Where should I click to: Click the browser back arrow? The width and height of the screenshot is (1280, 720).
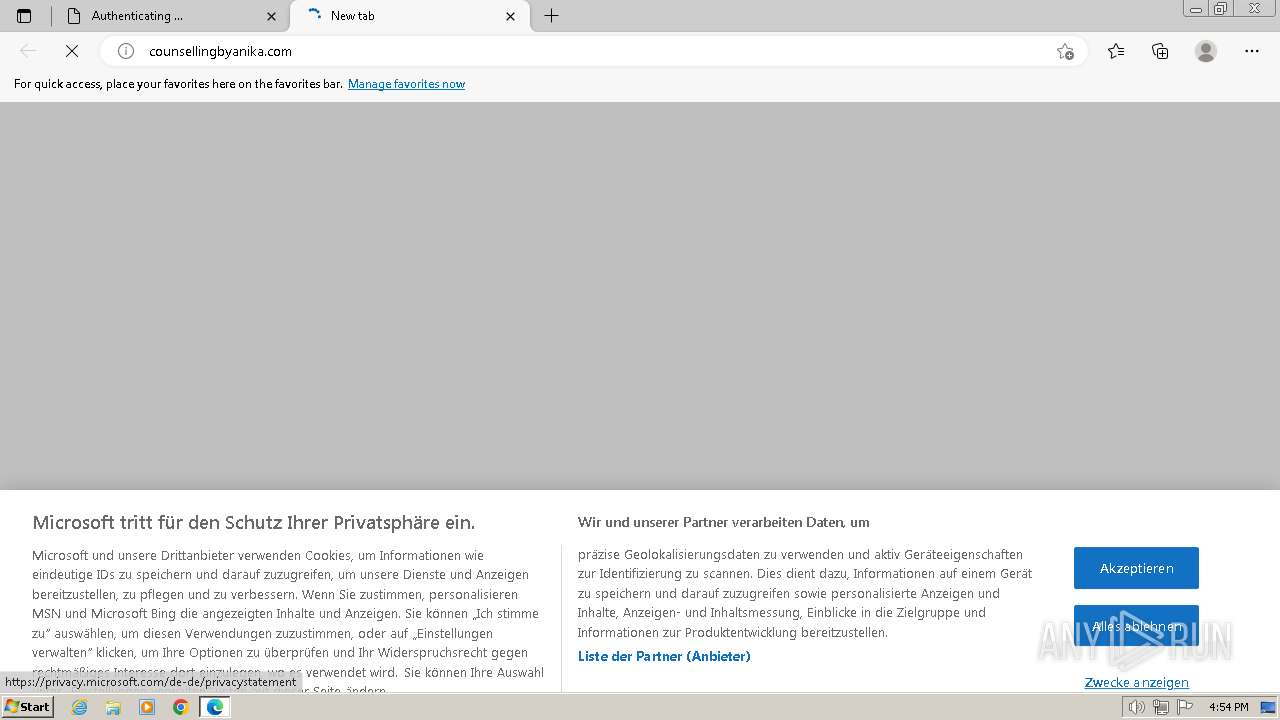tap(28, 51)
